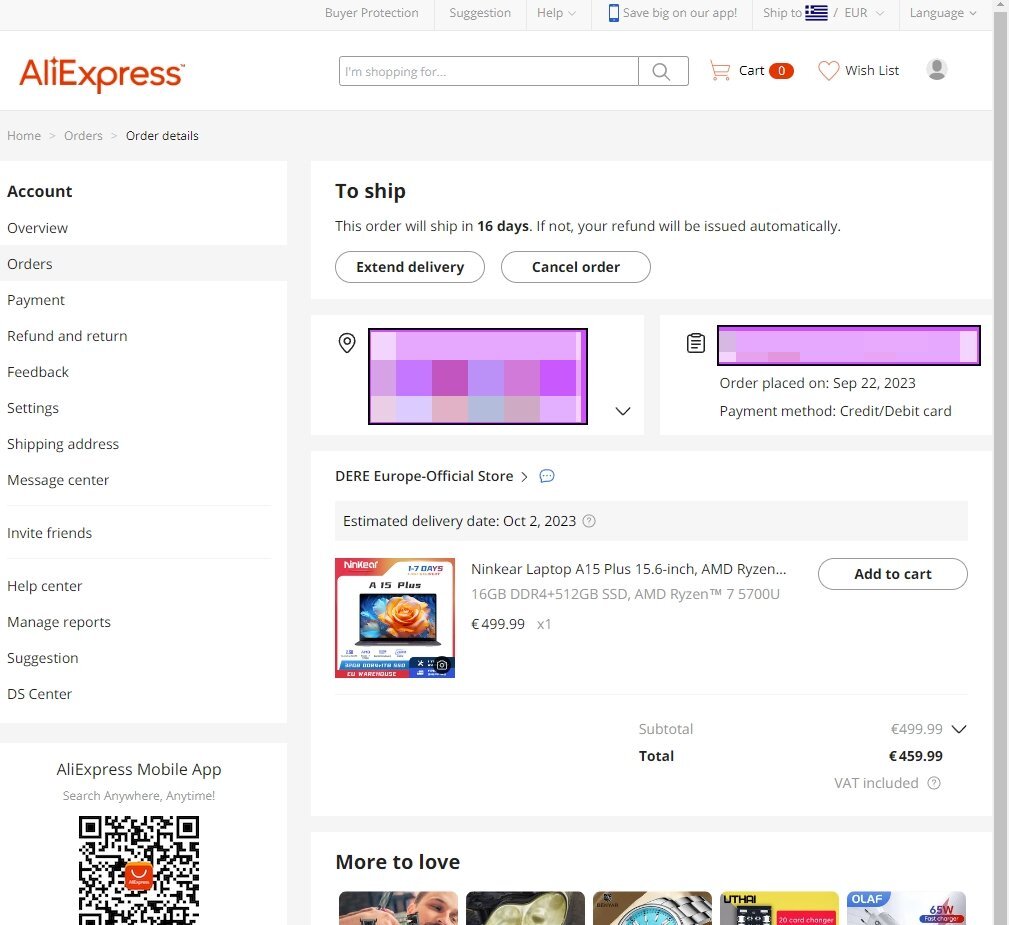This screenshot has width=1009, height=925.
Task: Open Shipping address in sidebar
Action: point(63,444)
